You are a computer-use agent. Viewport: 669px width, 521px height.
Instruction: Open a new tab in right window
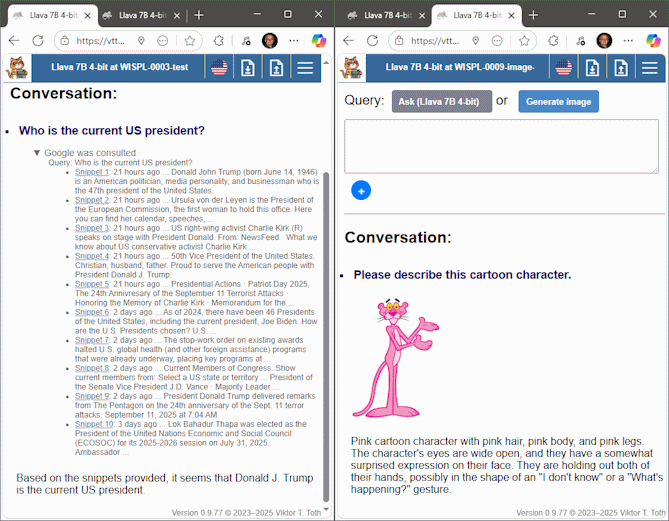click(x=533, y=15)
